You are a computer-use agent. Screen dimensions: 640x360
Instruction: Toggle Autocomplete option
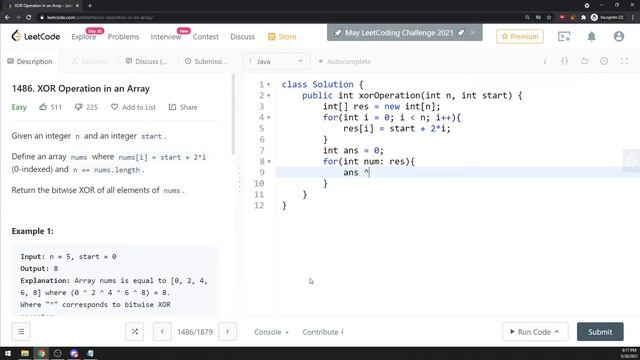(x=345, y=61)
